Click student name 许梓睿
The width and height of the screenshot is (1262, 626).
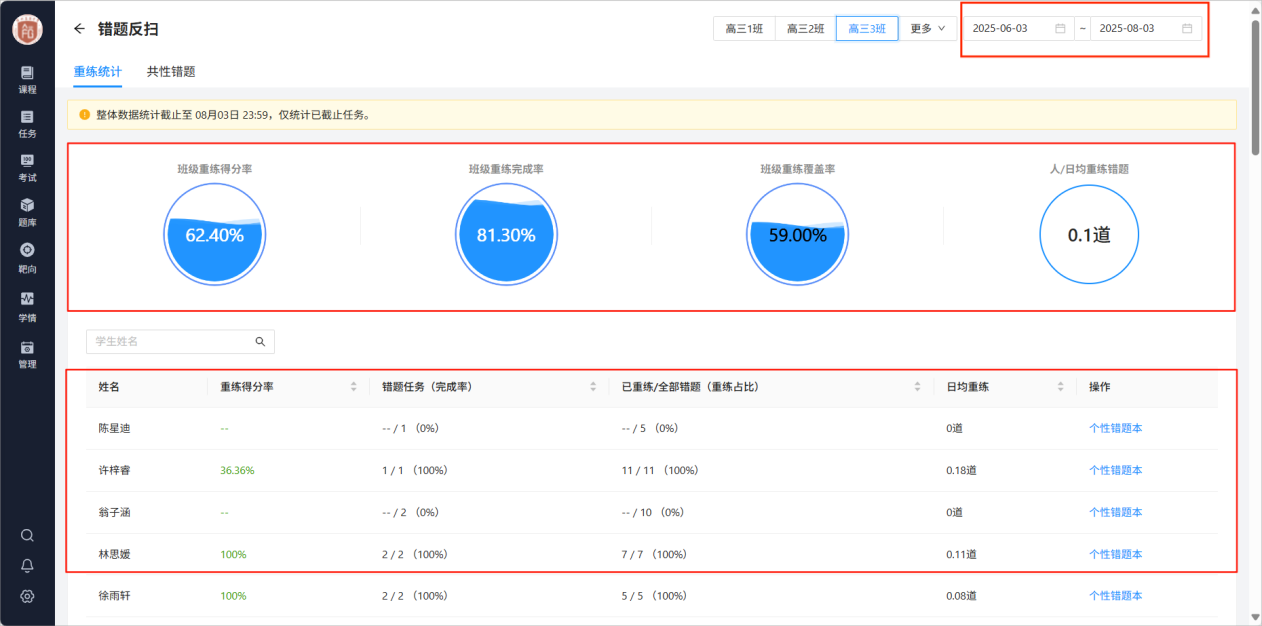coord(115,470)
